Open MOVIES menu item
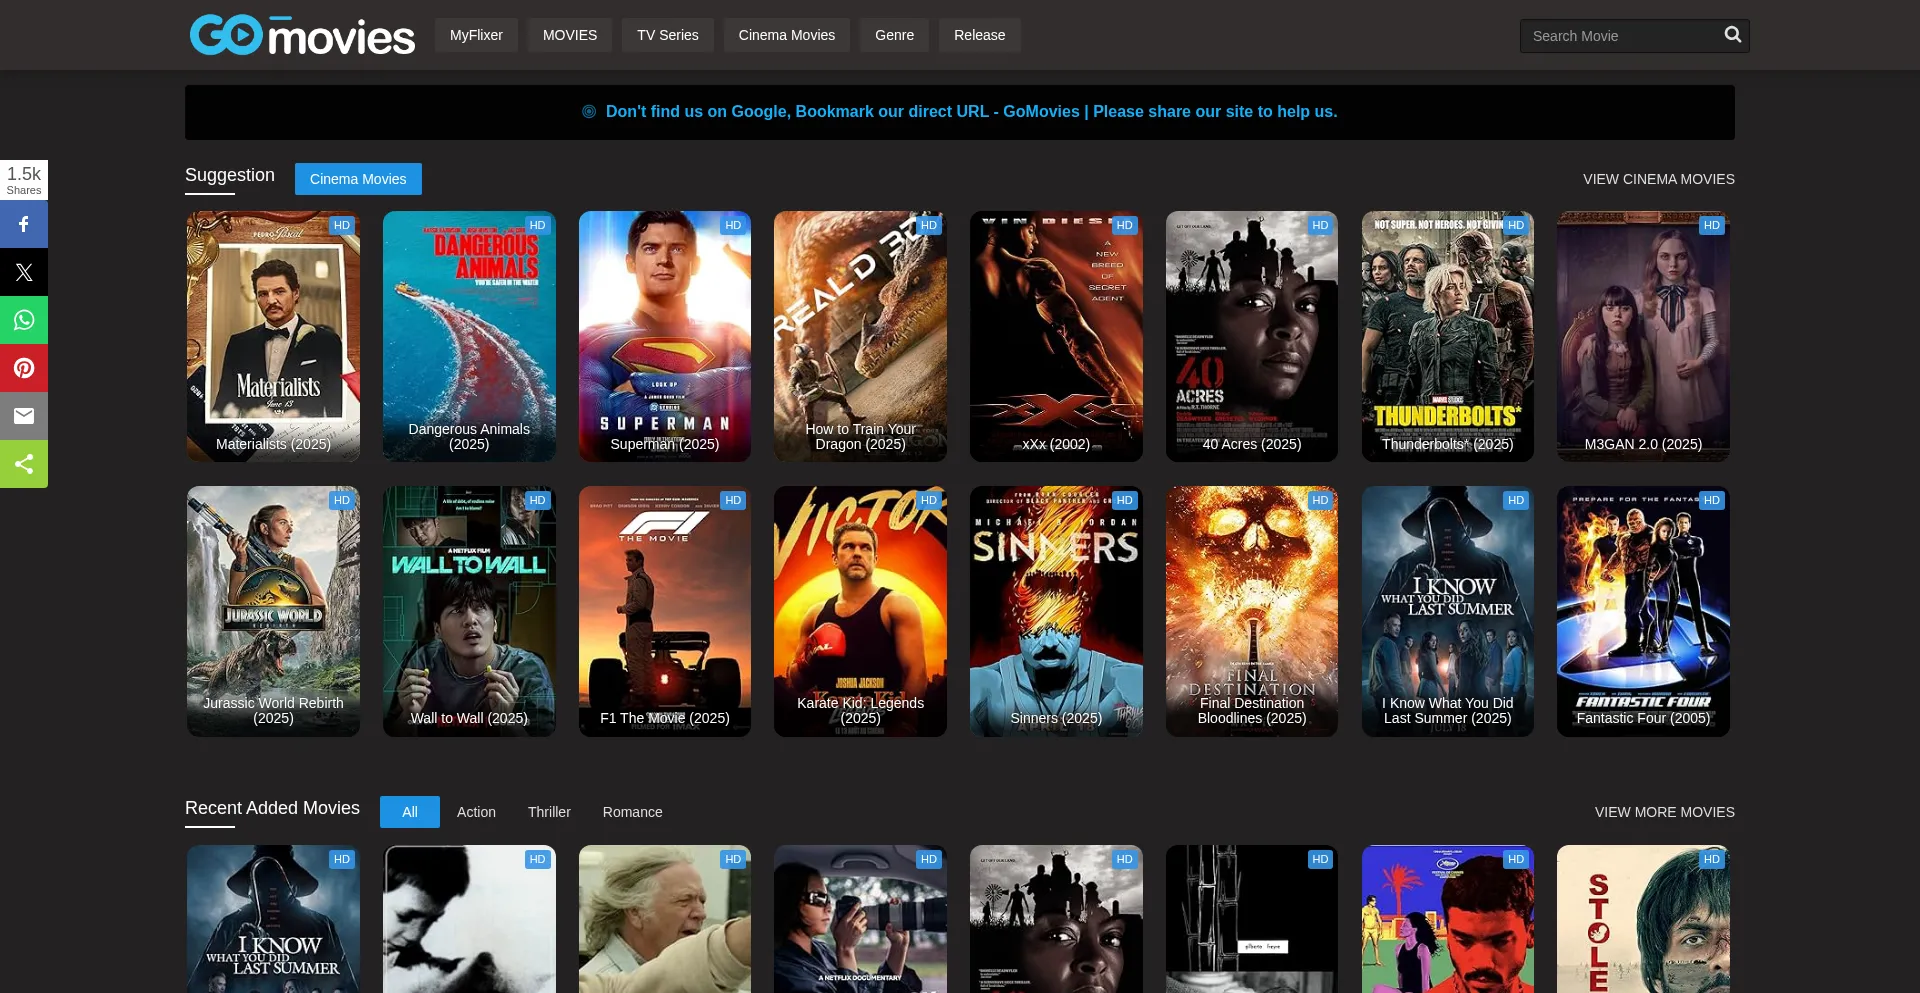Screen dimensions: 1920x993 [570, 35]
